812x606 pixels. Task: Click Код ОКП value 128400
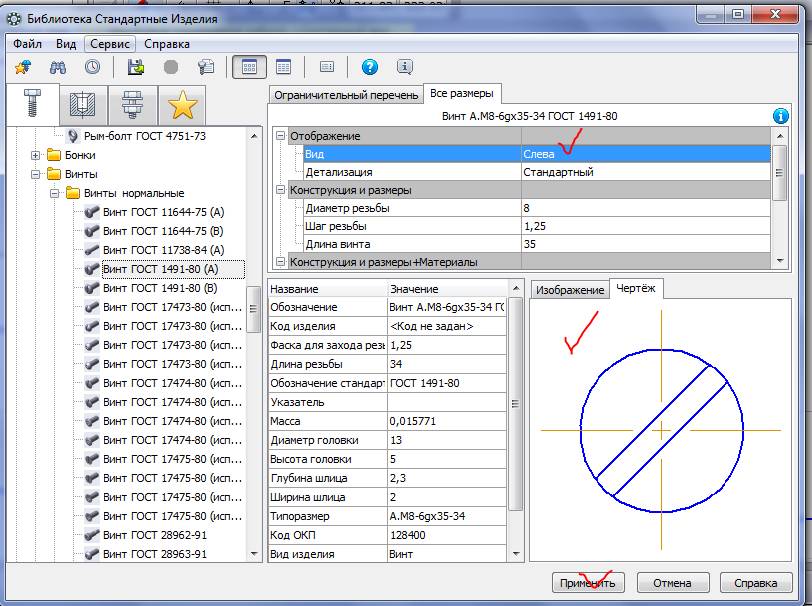click(x=447, y=535)
